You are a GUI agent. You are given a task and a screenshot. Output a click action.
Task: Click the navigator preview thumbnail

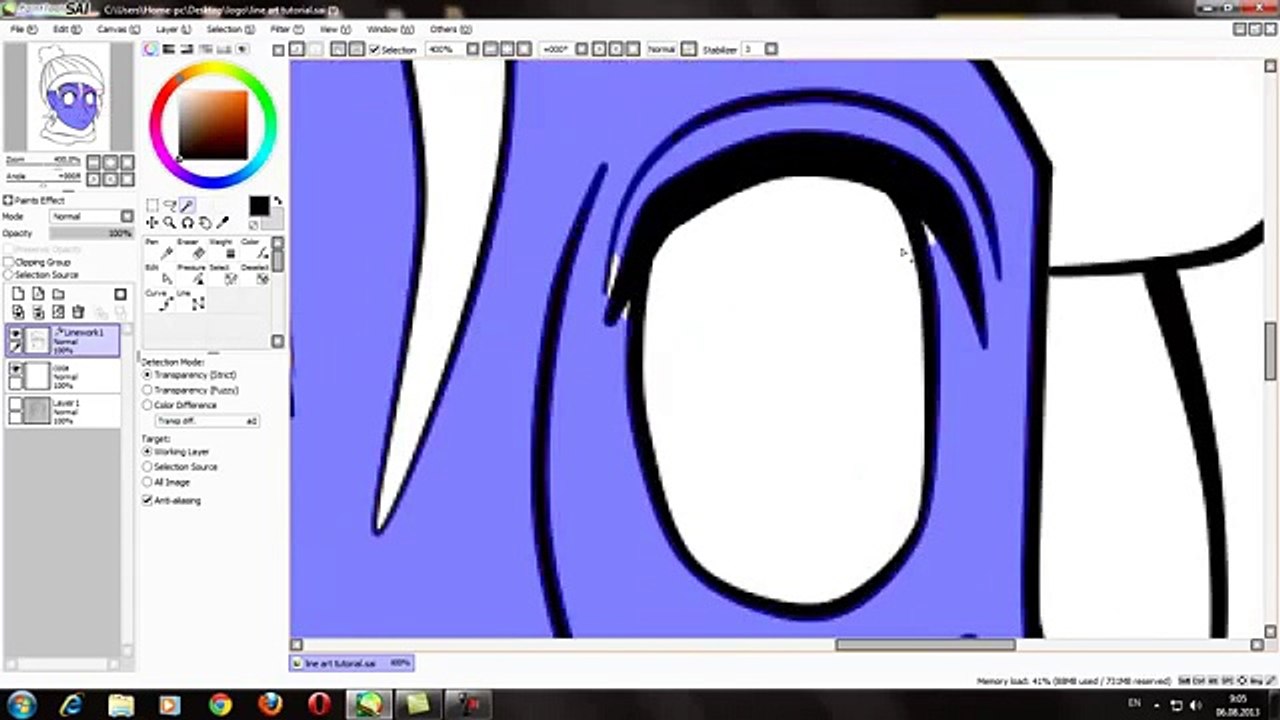pyautogui.click(x=68, y=95)
